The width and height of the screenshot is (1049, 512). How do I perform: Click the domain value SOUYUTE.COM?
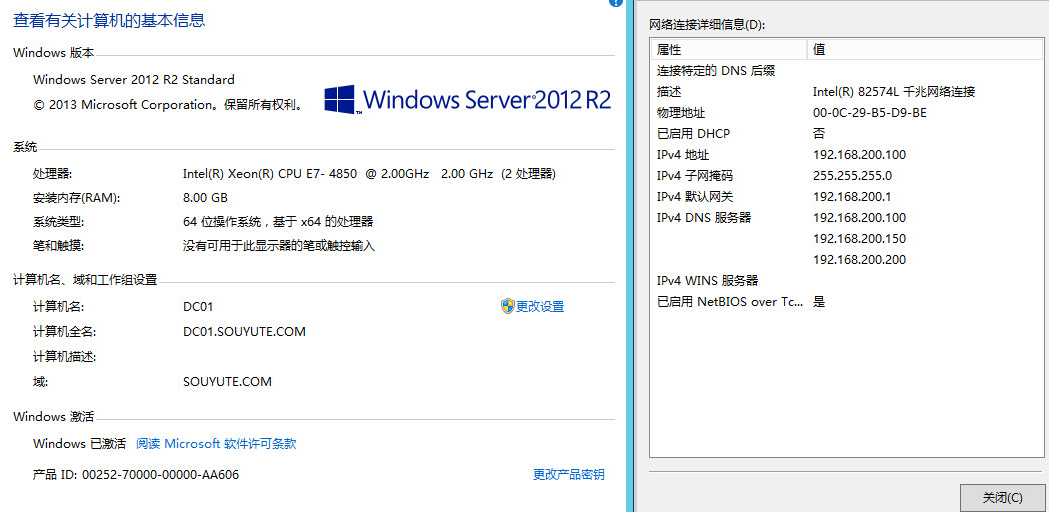click(227, 381)
